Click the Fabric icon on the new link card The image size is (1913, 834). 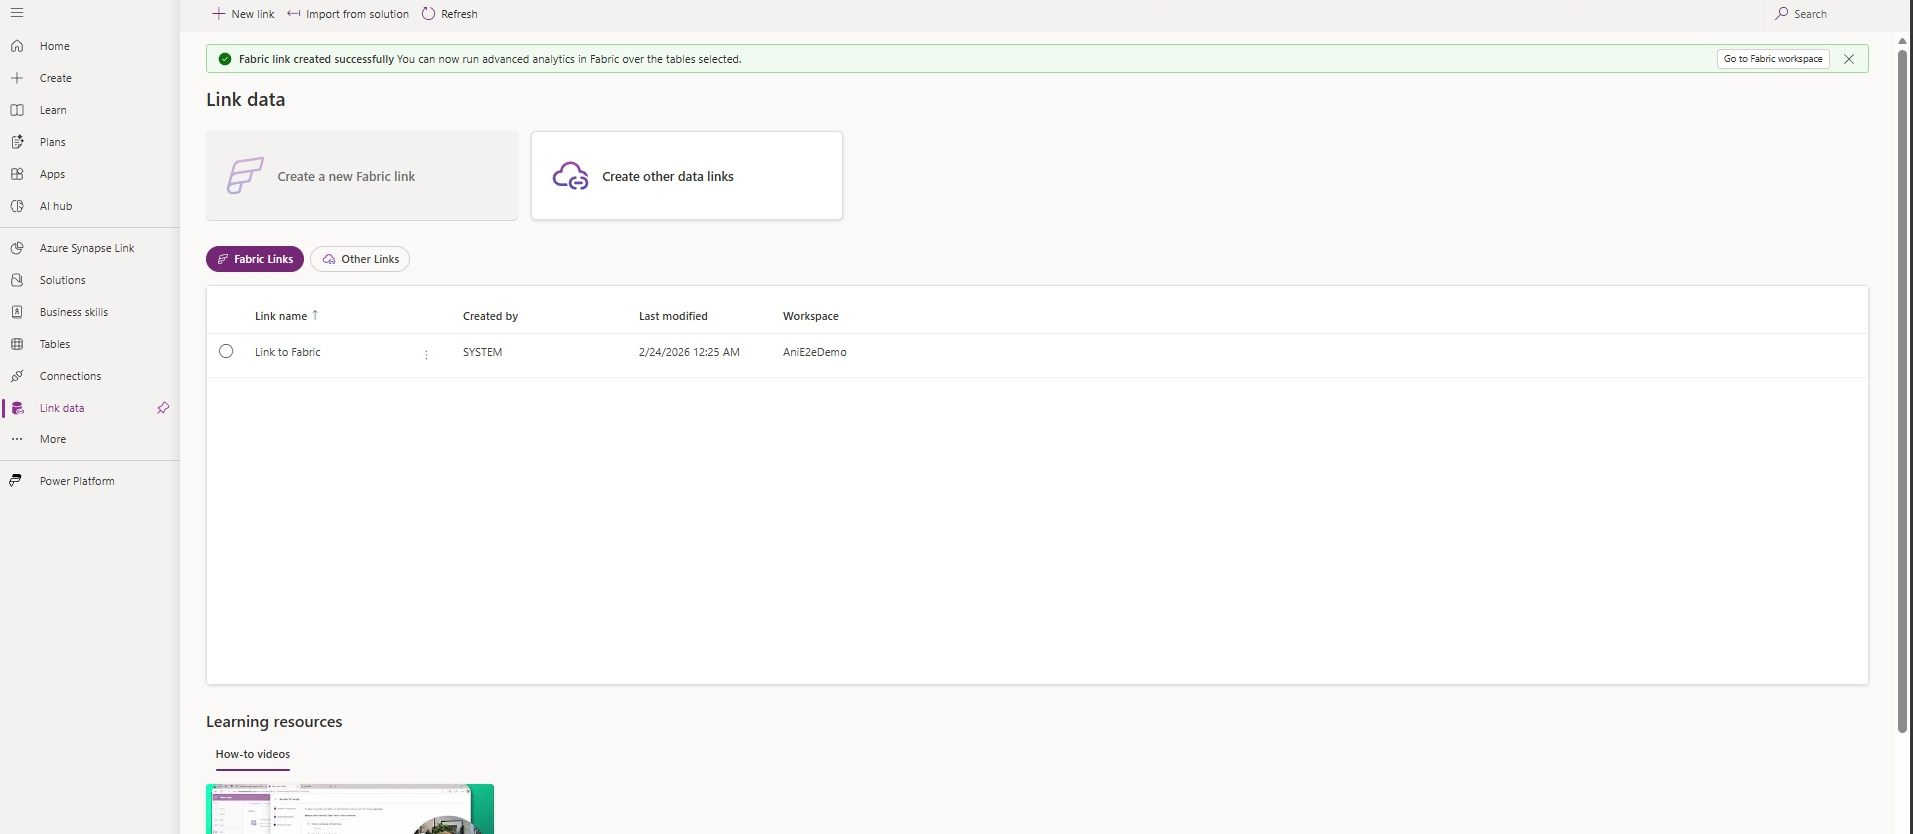[x=245, y=176]
